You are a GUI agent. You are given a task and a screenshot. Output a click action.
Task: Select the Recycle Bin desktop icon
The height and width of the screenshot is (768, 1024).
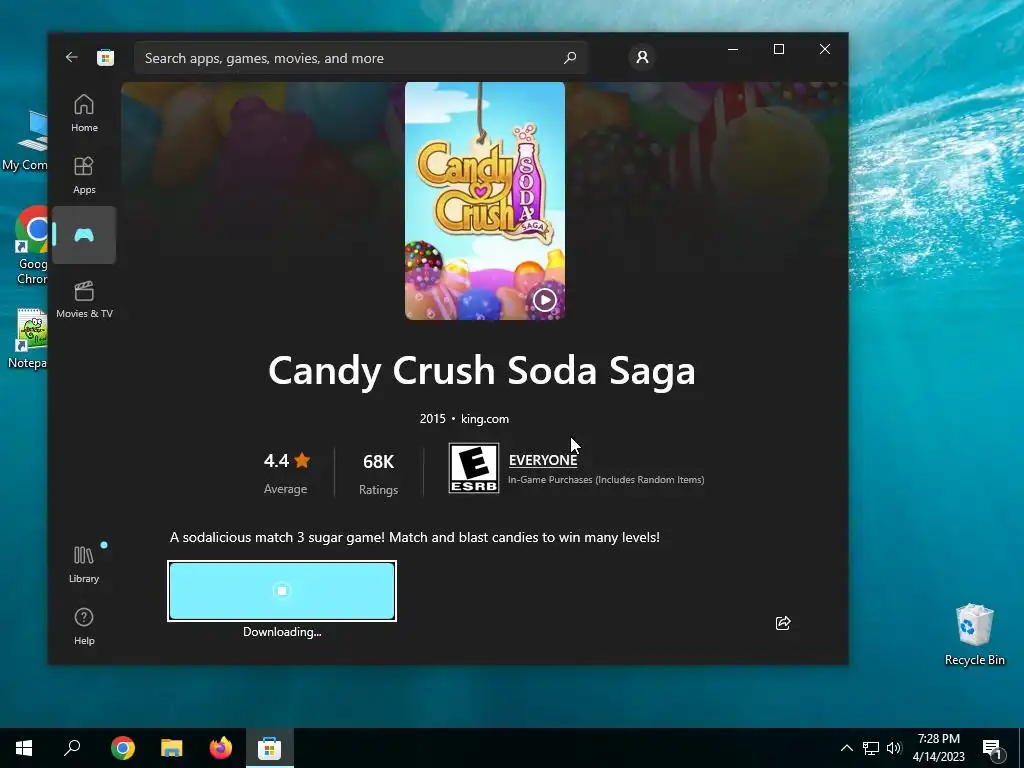(974, 634)
